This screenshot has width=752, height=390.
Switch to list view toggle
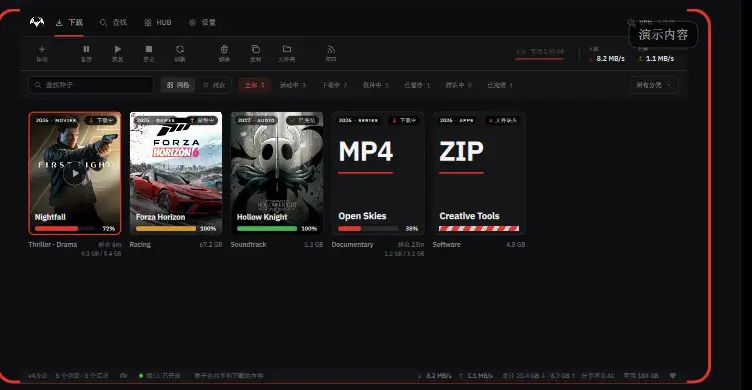213,85
